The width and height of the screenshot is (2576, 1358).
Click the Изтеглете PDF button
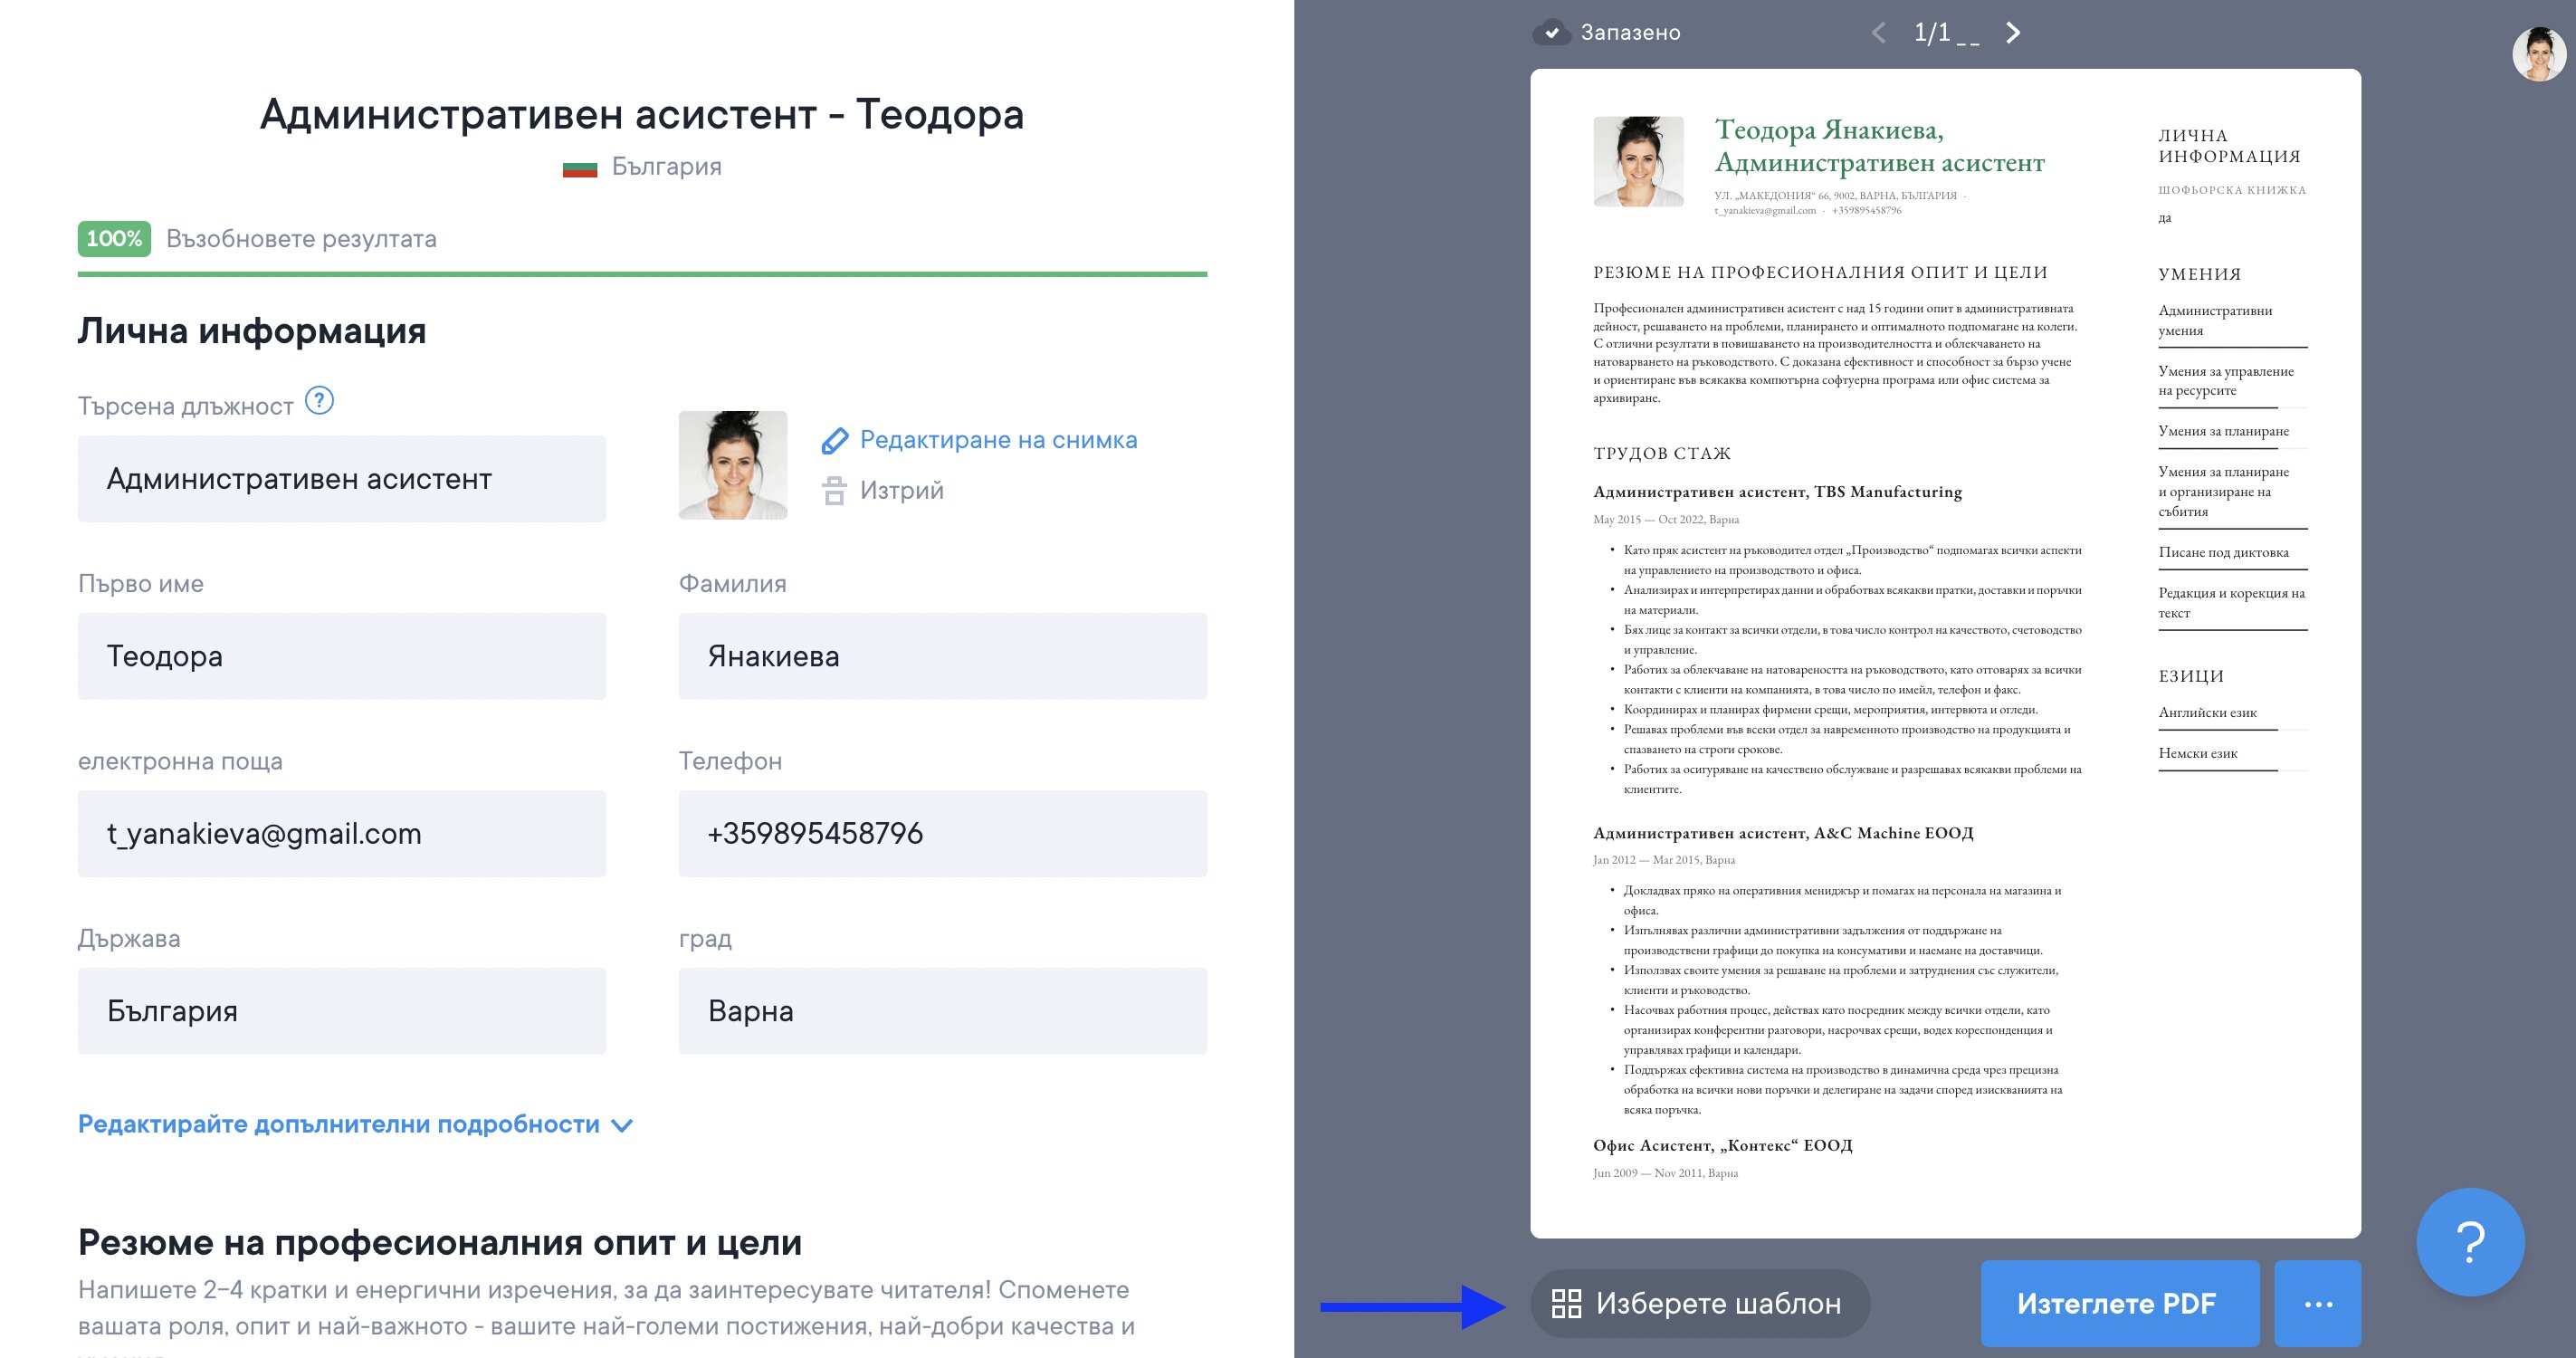pos(2119,1303)
